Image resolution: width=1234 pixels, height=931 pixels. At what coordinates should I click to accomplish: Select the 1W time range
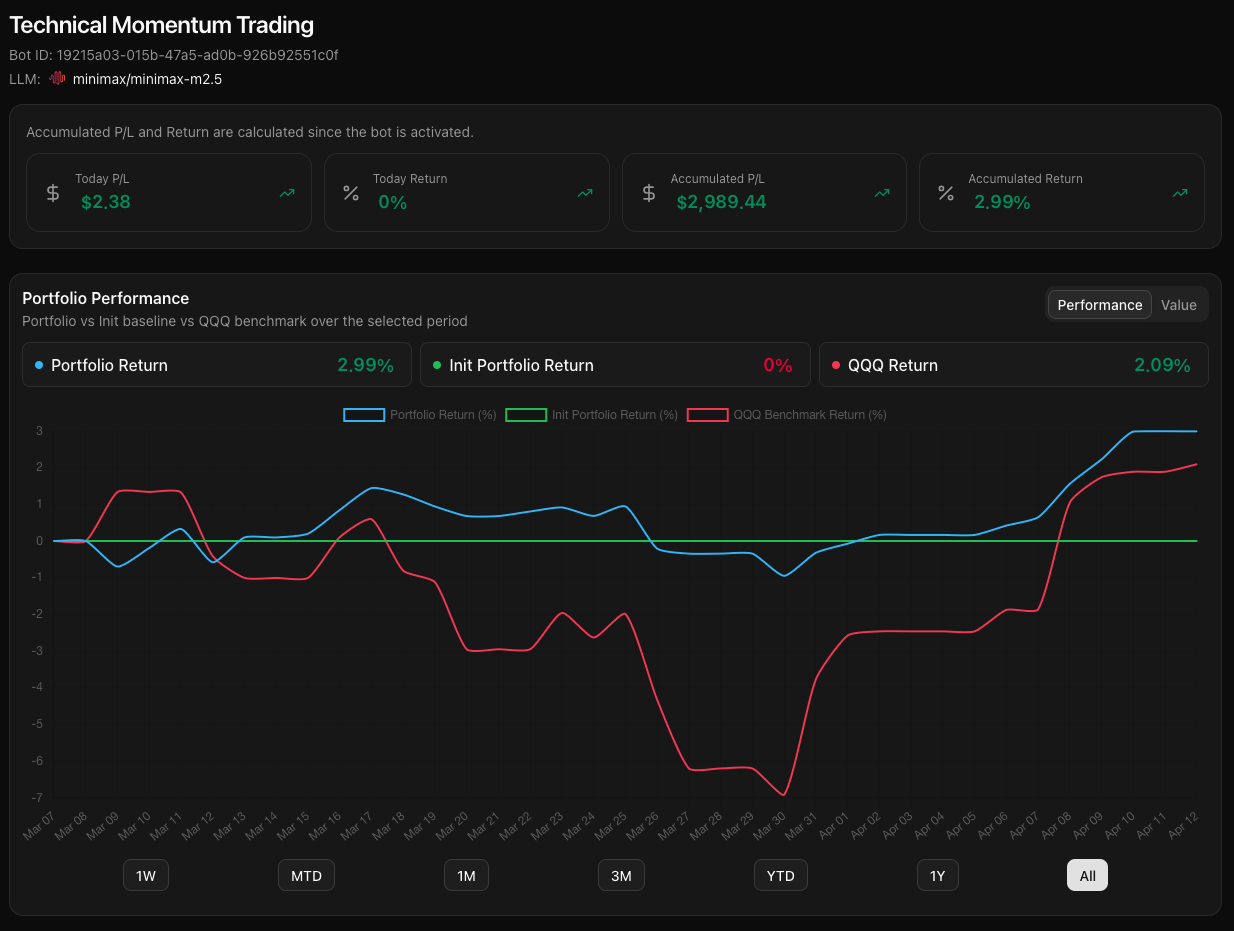[146, 876]
